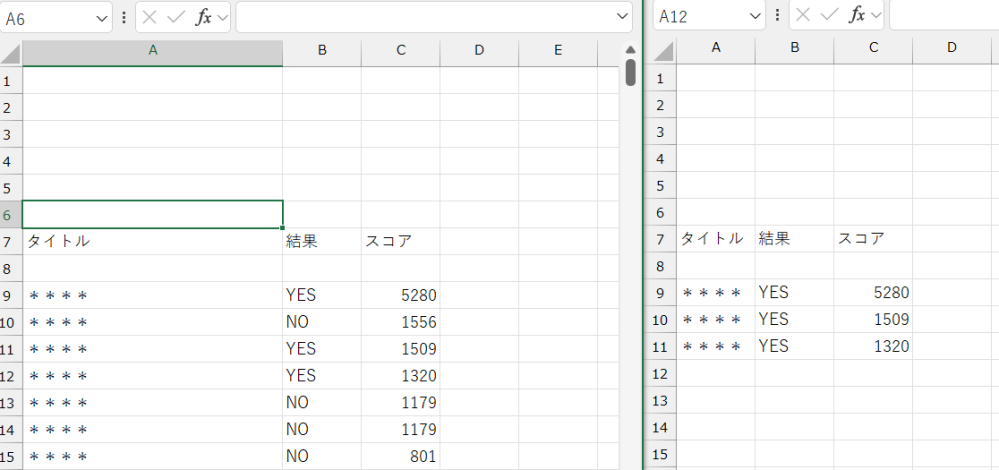Click the Cancel X icon next to A6 name box

pos(149,17)
